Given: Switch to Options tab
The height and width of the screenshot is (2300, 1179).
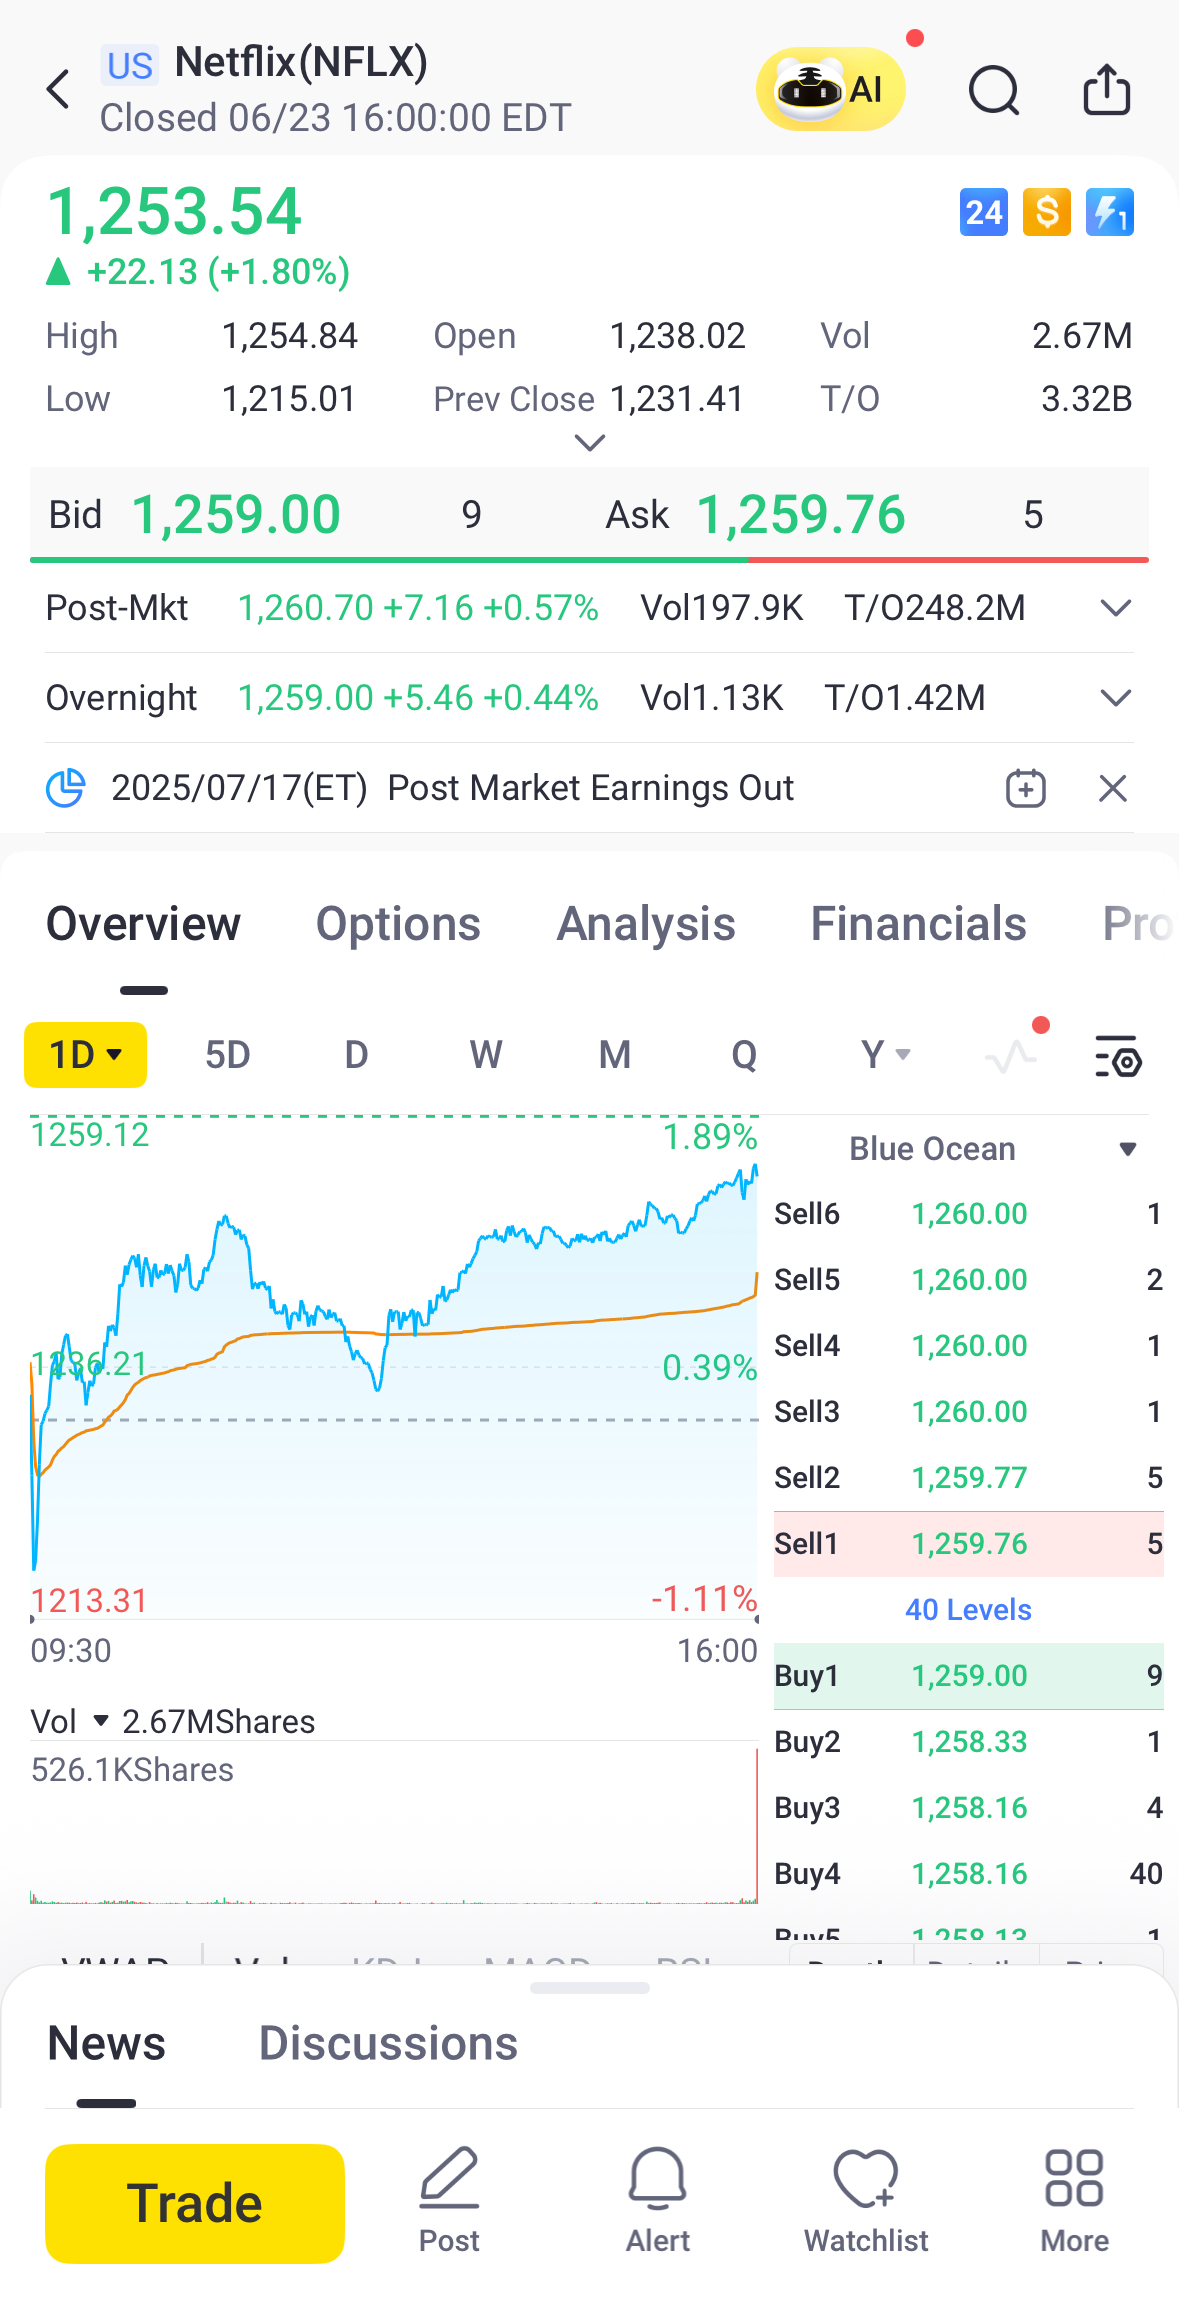Looking at the screenshot, I should point(398,924).
